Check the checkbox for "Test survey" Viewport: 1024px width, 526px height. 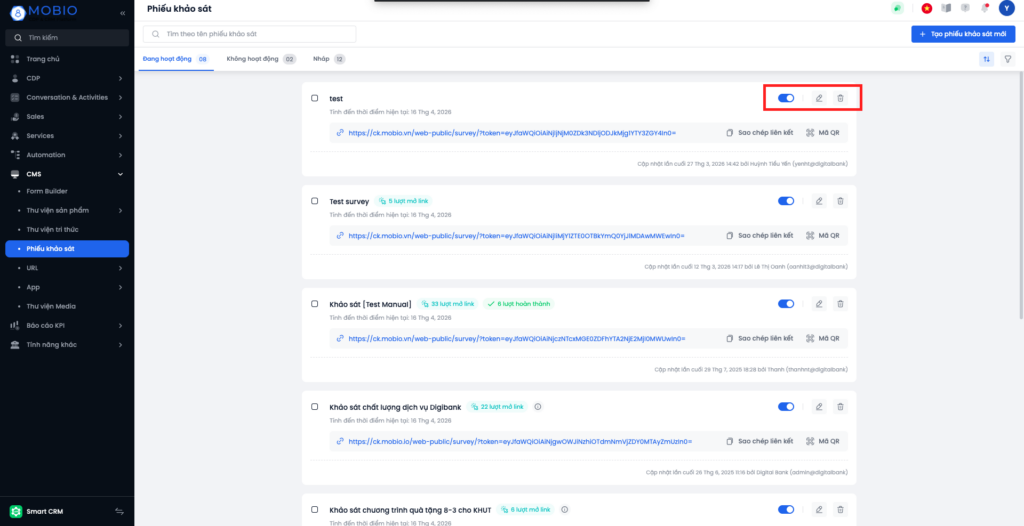[315, 201]
